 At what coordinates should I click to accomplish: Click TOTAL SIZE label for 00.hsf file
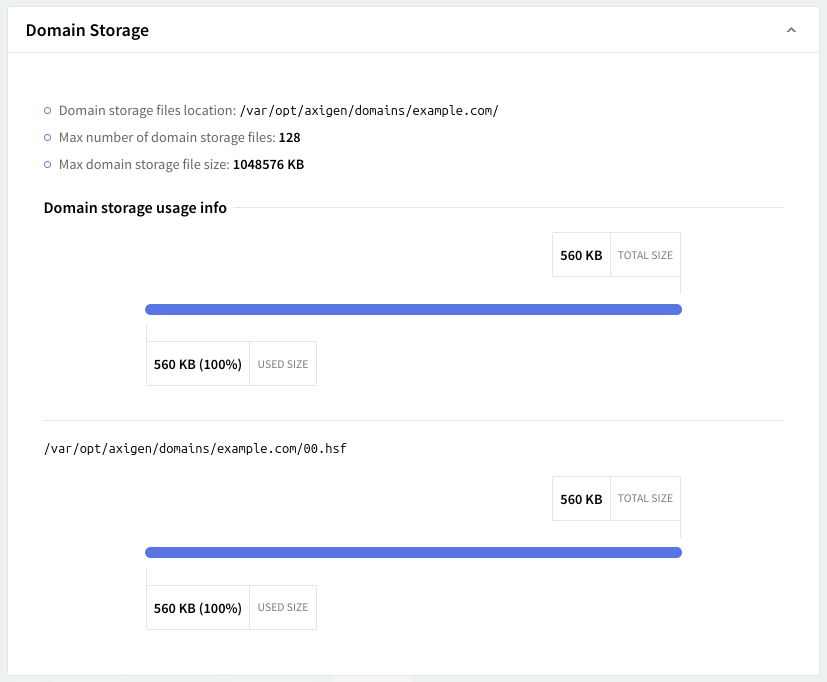click(x=645, y=498)
